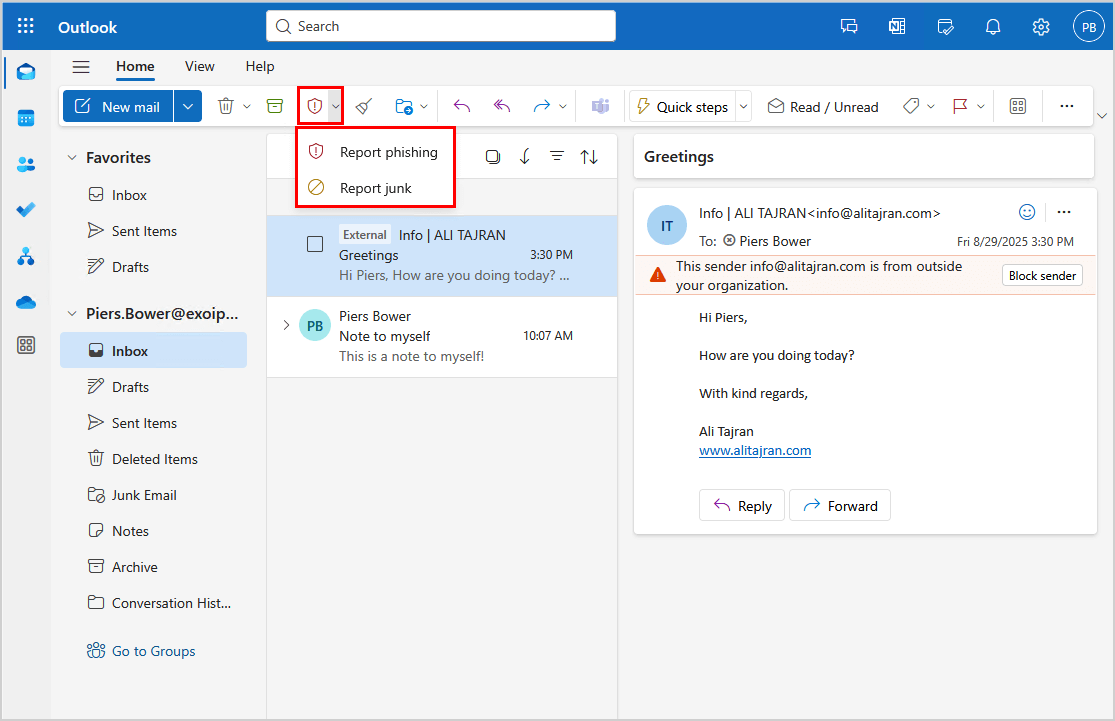Click the Settings gear icon
The image size is (1115, 721).
click(1041, 27)
